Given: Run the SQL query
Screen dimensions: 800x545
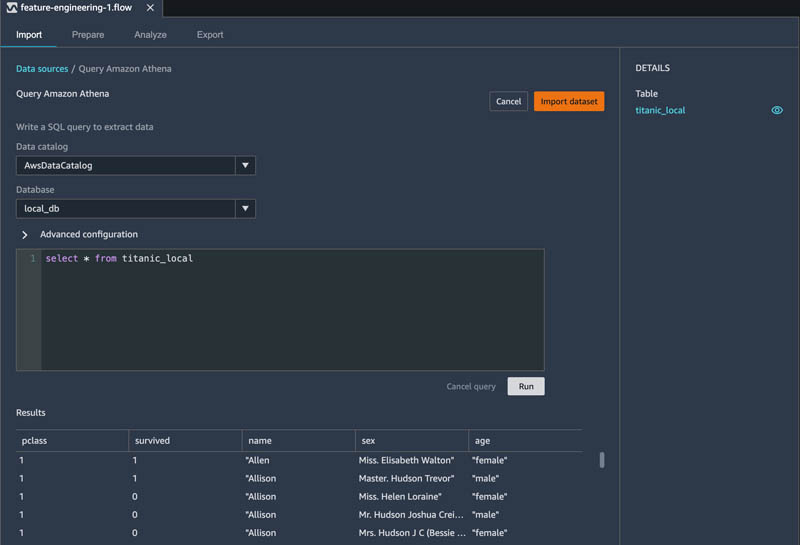Looking at the screenshot, I should 526,386.
